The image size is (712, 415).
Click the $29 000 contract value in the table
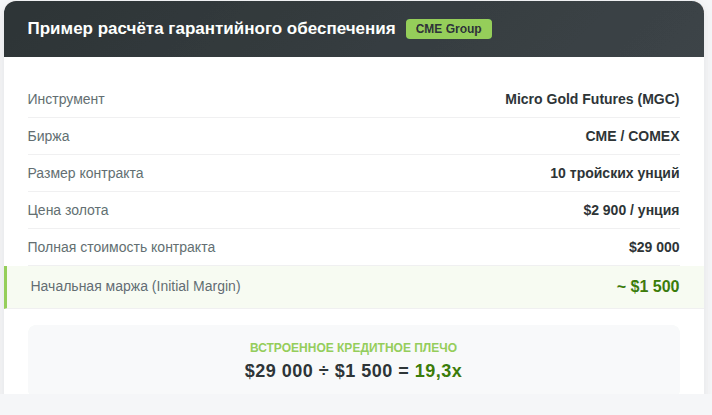(654, 247)
